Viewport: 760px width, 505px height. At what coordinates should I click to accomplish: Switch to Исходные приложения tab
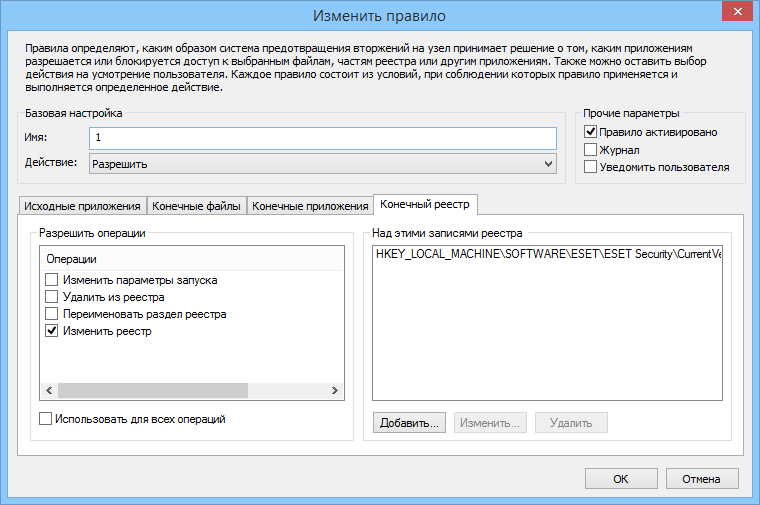(82, 206)
